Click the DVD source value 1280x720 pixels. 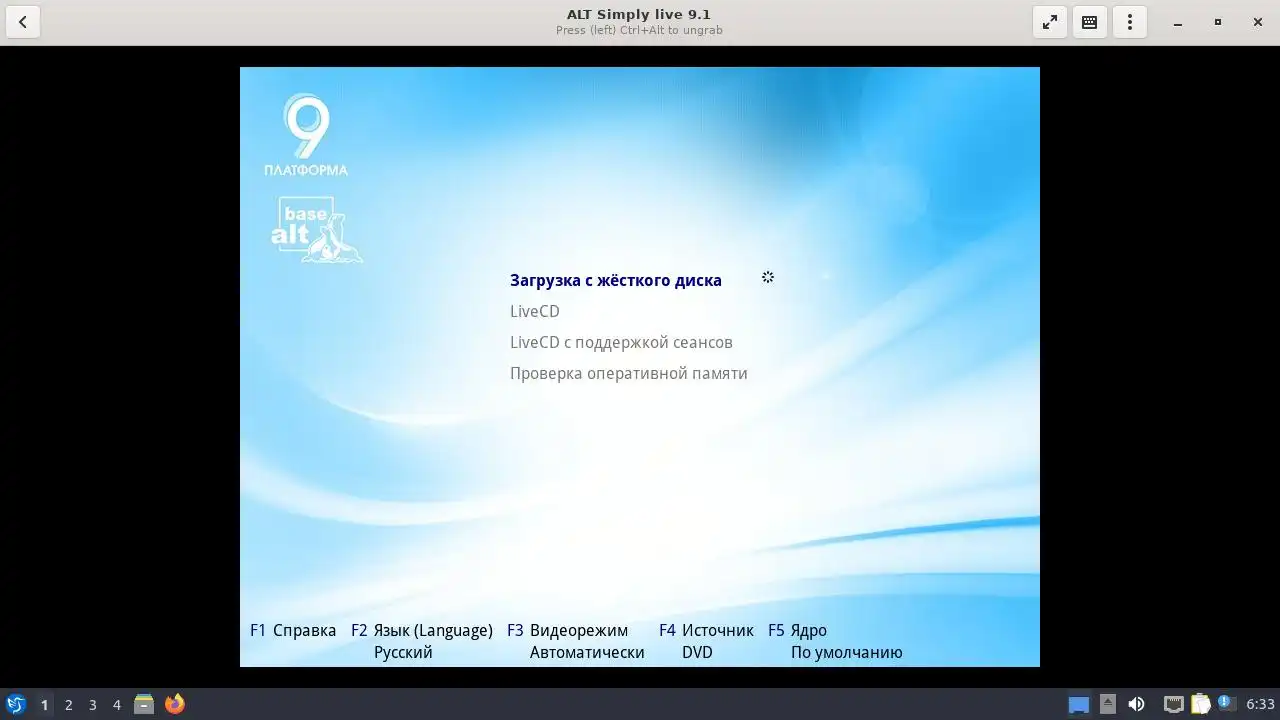pos(697,653)
